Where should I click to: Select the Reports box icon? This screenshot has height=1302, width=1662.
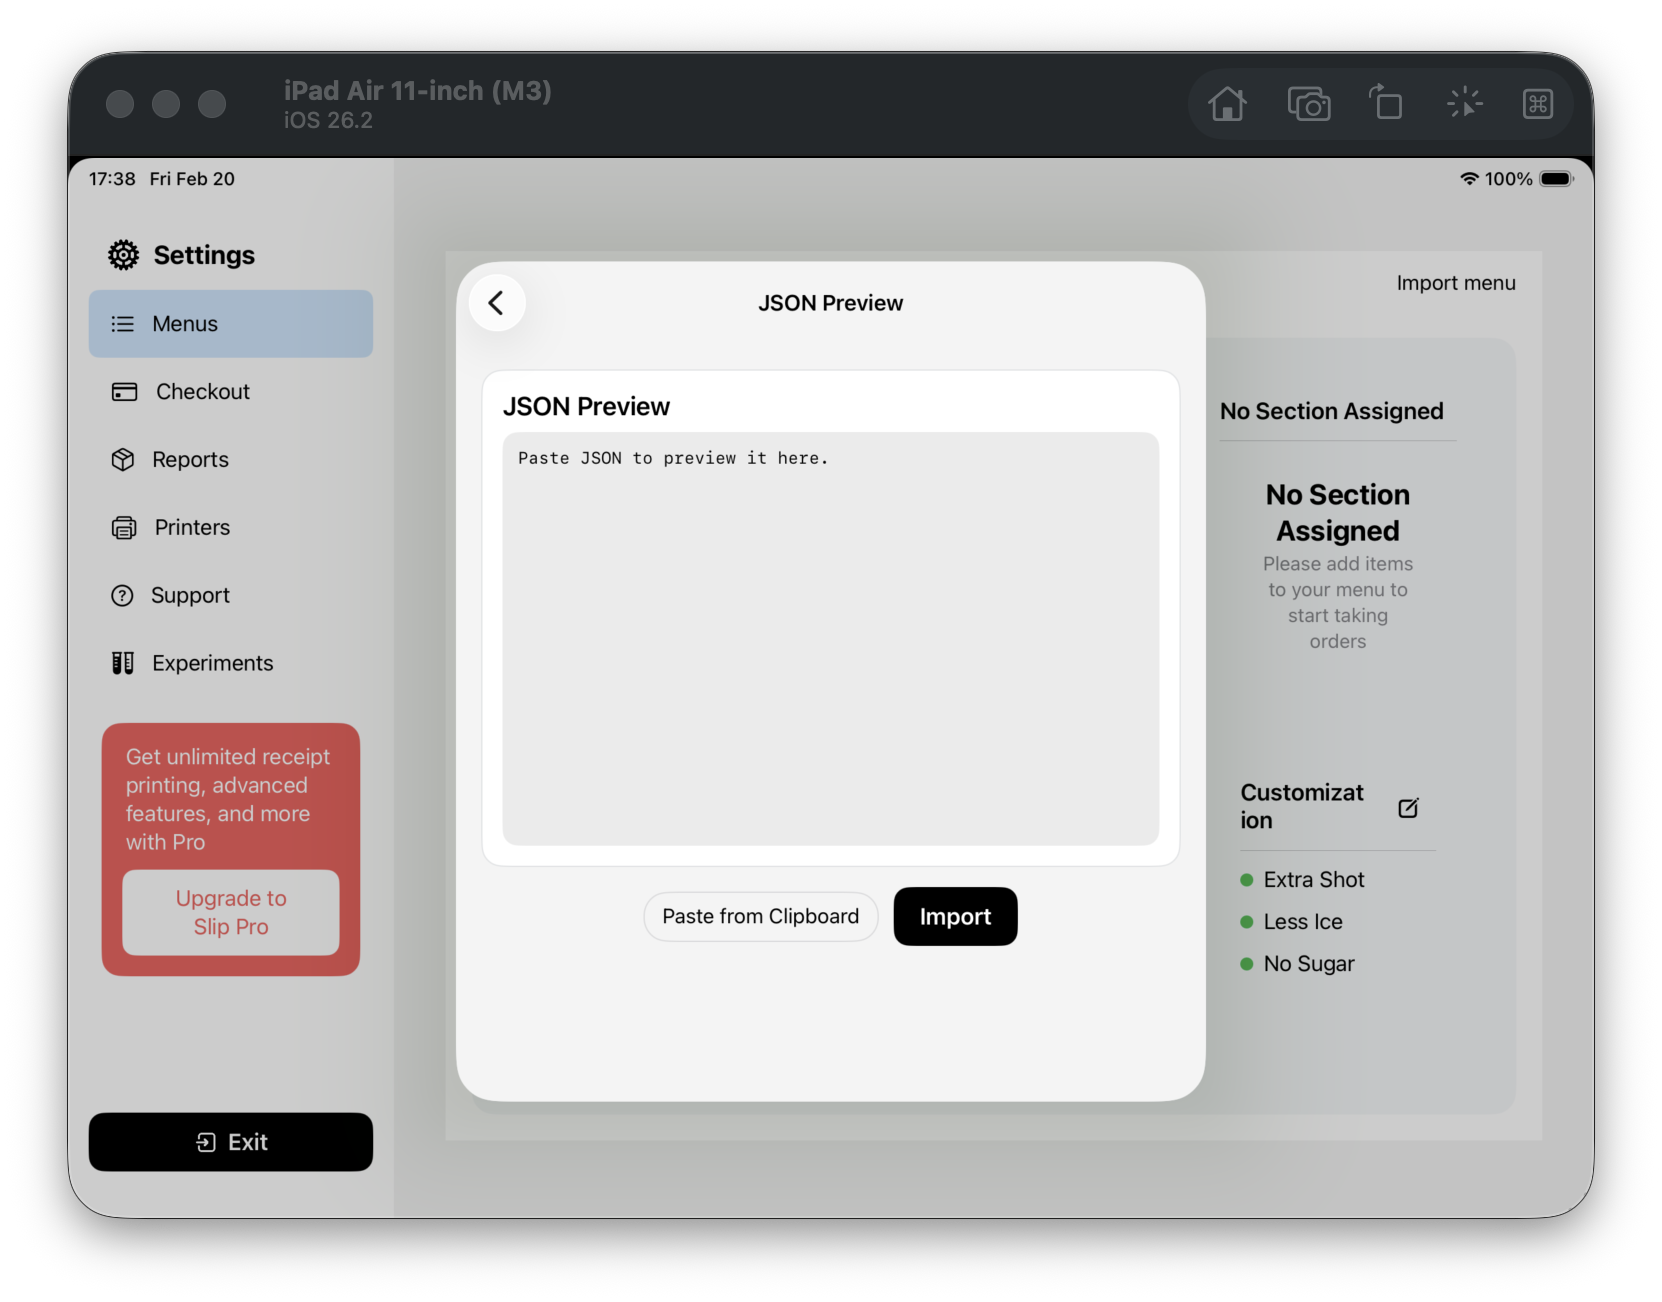tap(122, 459)
